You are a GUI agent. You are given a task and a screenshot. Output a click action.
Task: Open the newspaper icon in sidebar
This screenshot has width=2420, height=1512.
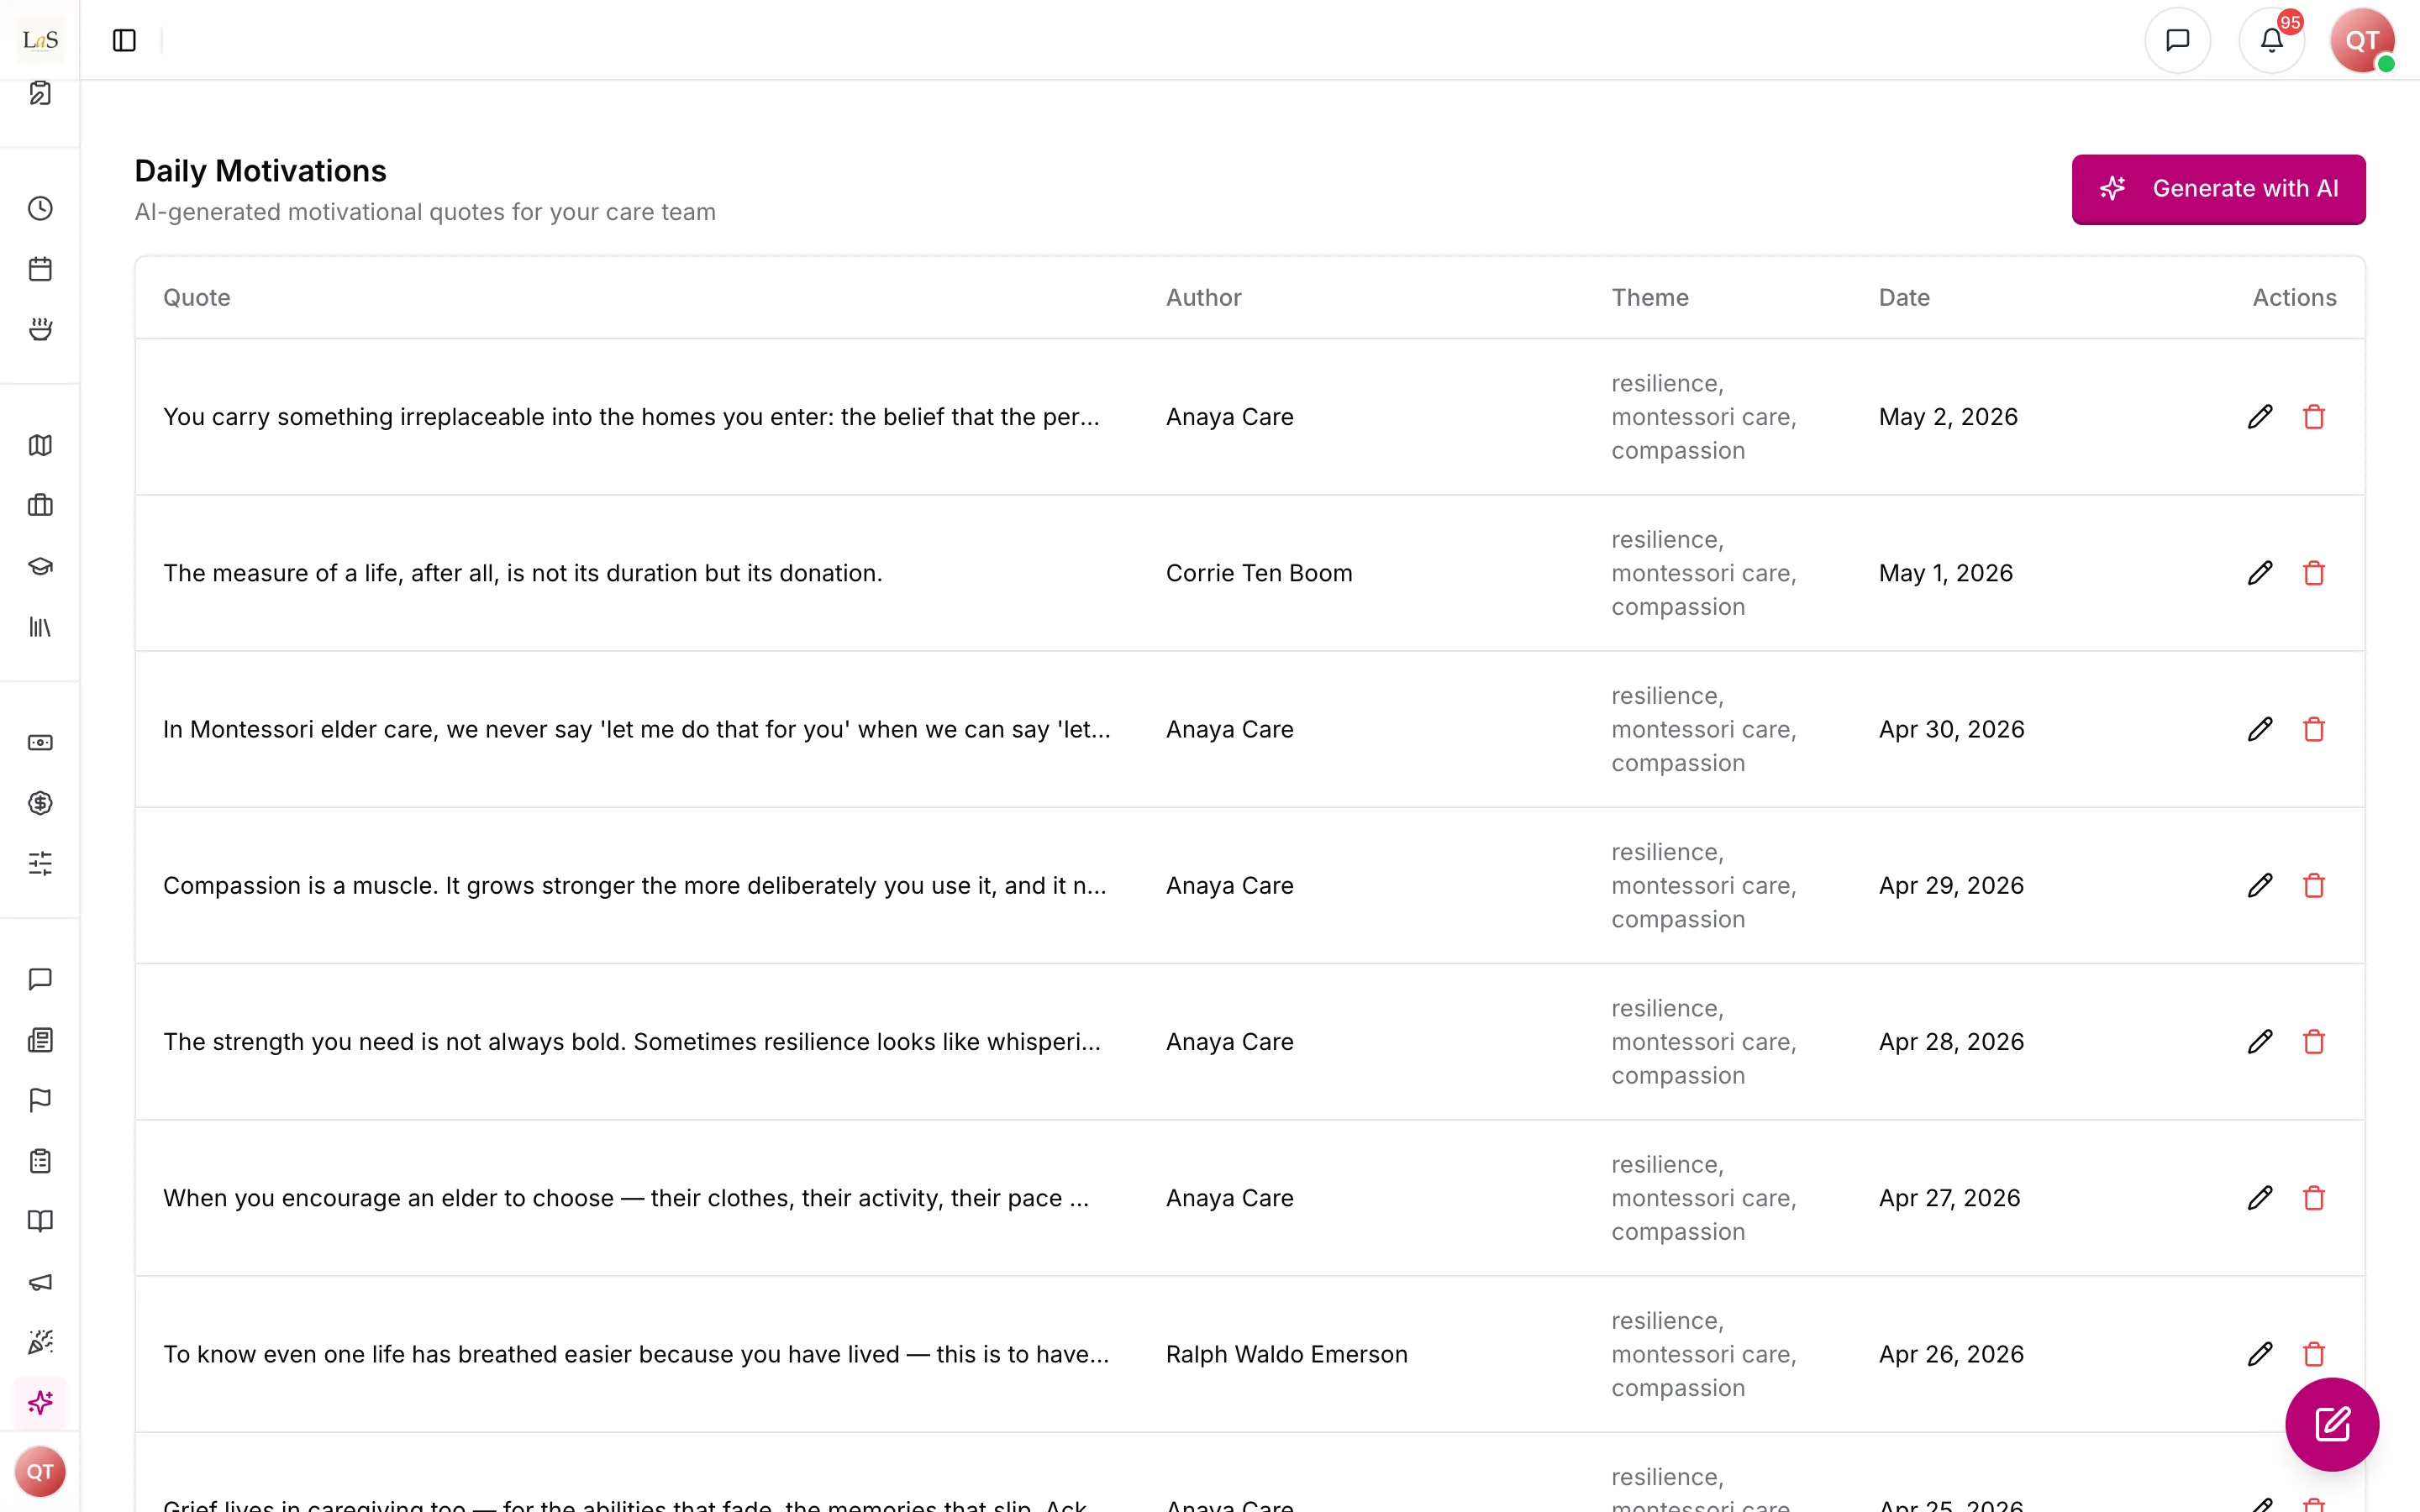(40, 1040)
